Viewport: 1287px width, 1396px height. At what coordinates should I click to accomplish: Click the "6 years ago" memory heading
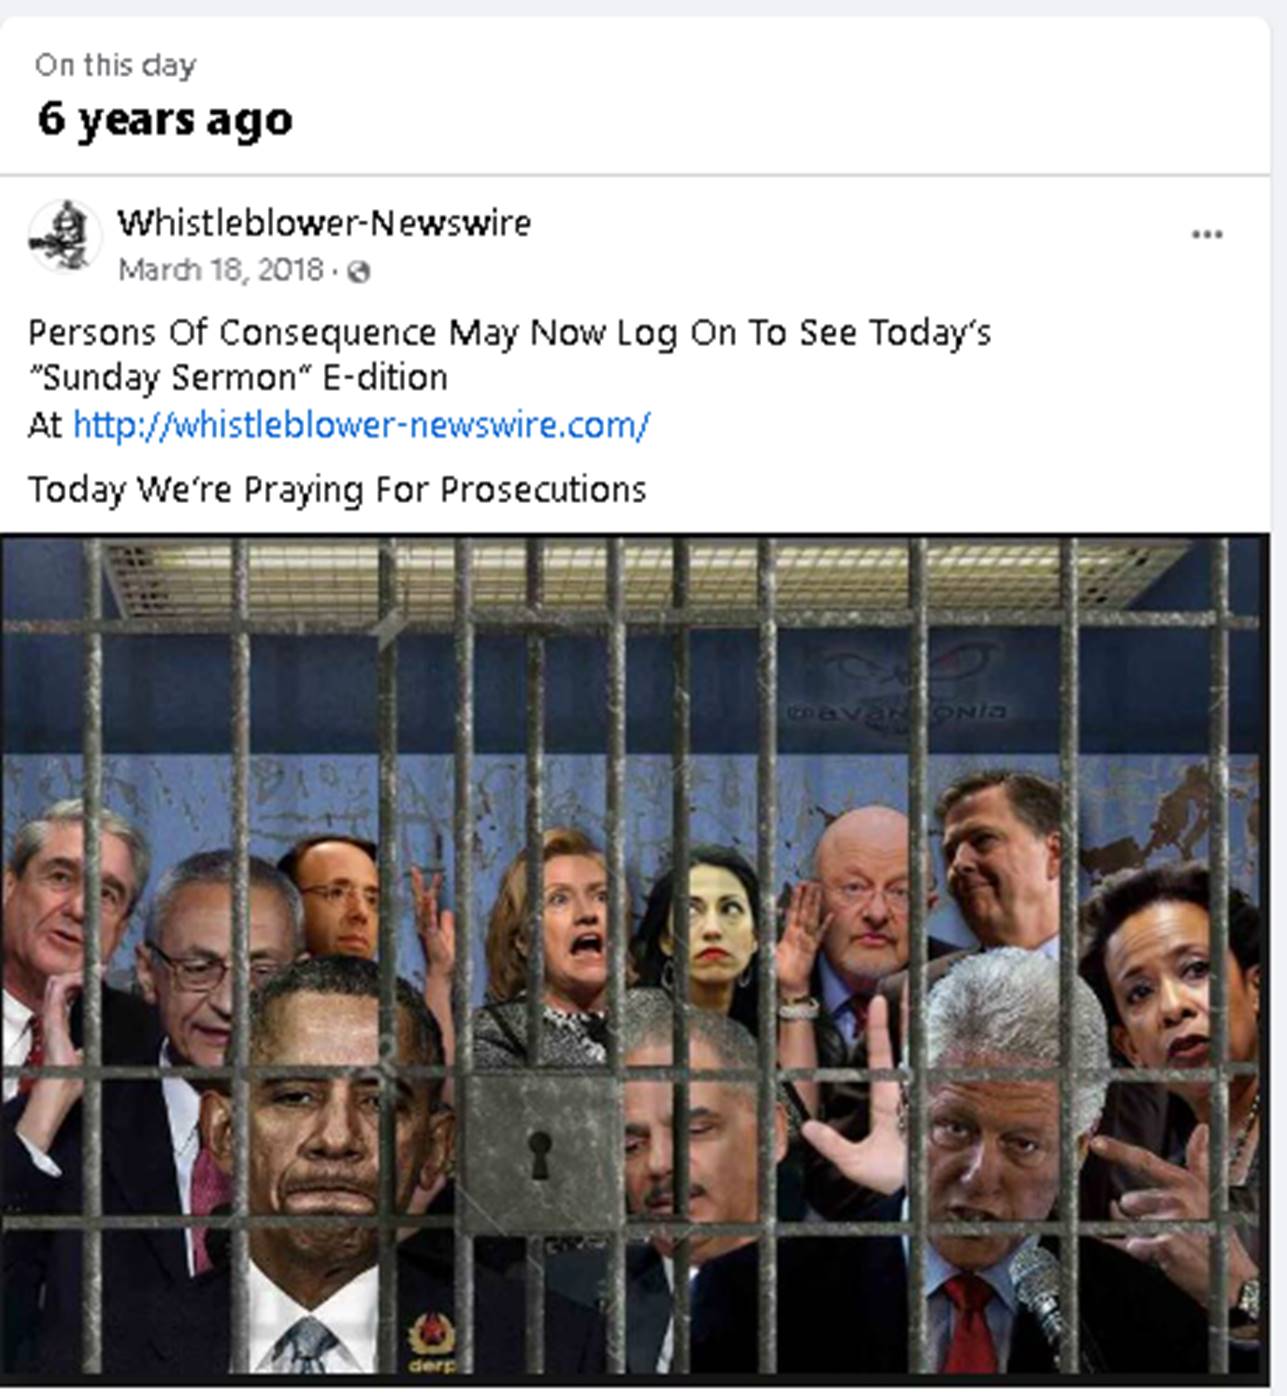tap(165, 119)
